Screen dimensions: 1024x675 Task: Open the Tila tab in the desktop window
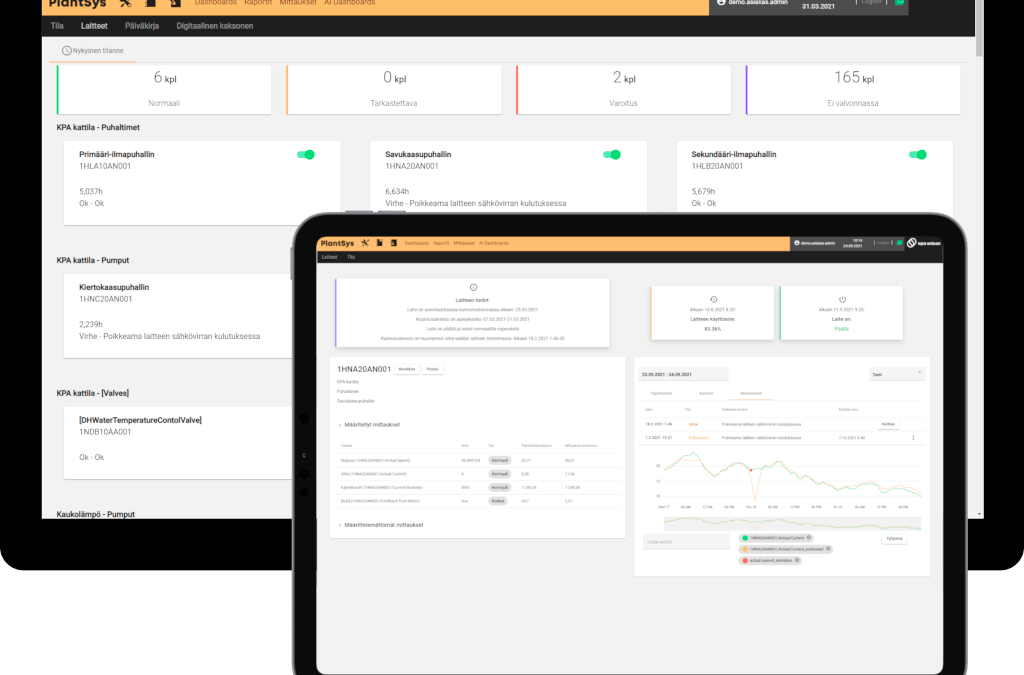click(x=57, y=26)
